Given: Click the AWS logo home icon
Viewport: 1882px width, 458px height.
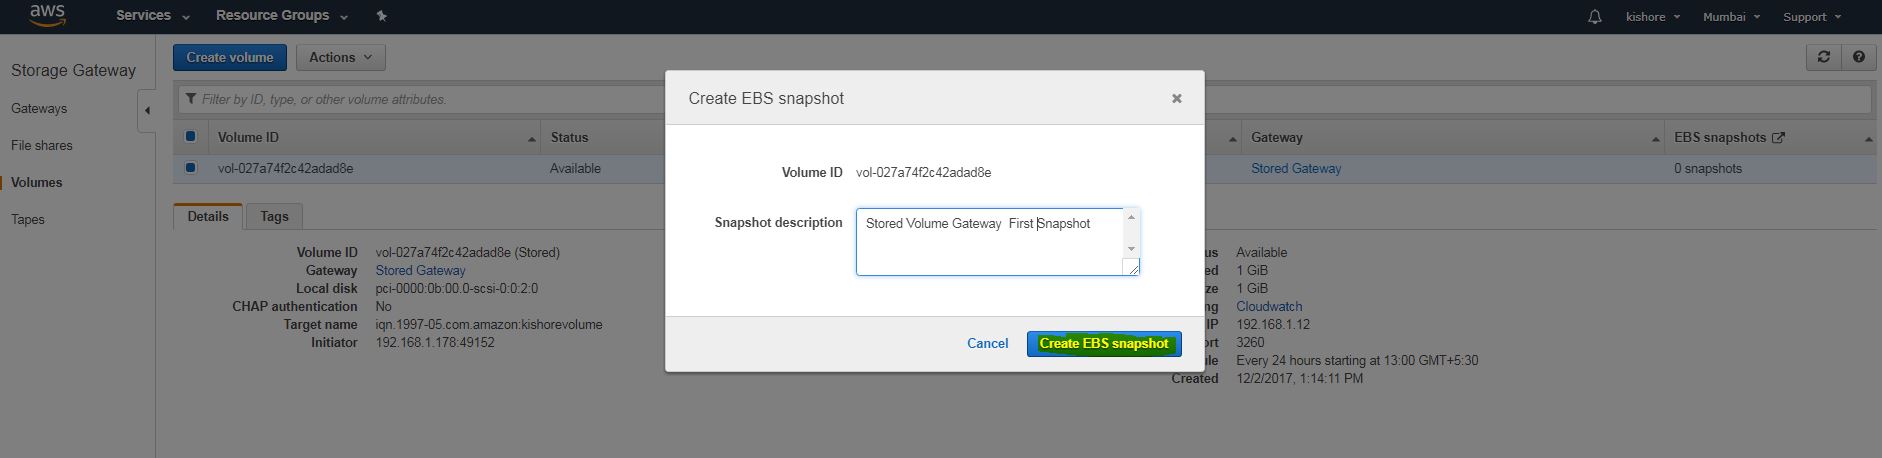Looking at the screenshot, I should 47,15.
